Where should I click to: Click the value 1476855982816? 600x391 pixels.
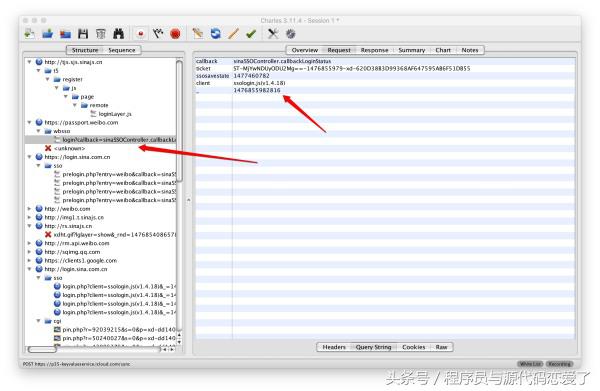pos(257,90)
